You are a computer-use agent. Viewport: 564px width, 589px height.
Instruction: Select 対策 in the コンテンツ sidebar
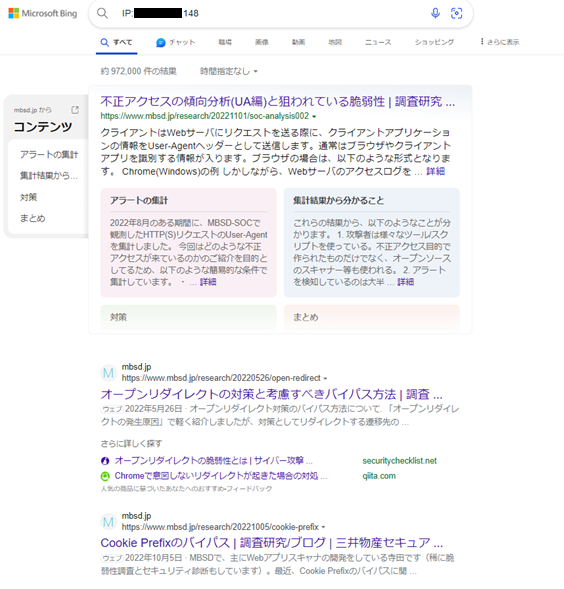click(29, 197)
